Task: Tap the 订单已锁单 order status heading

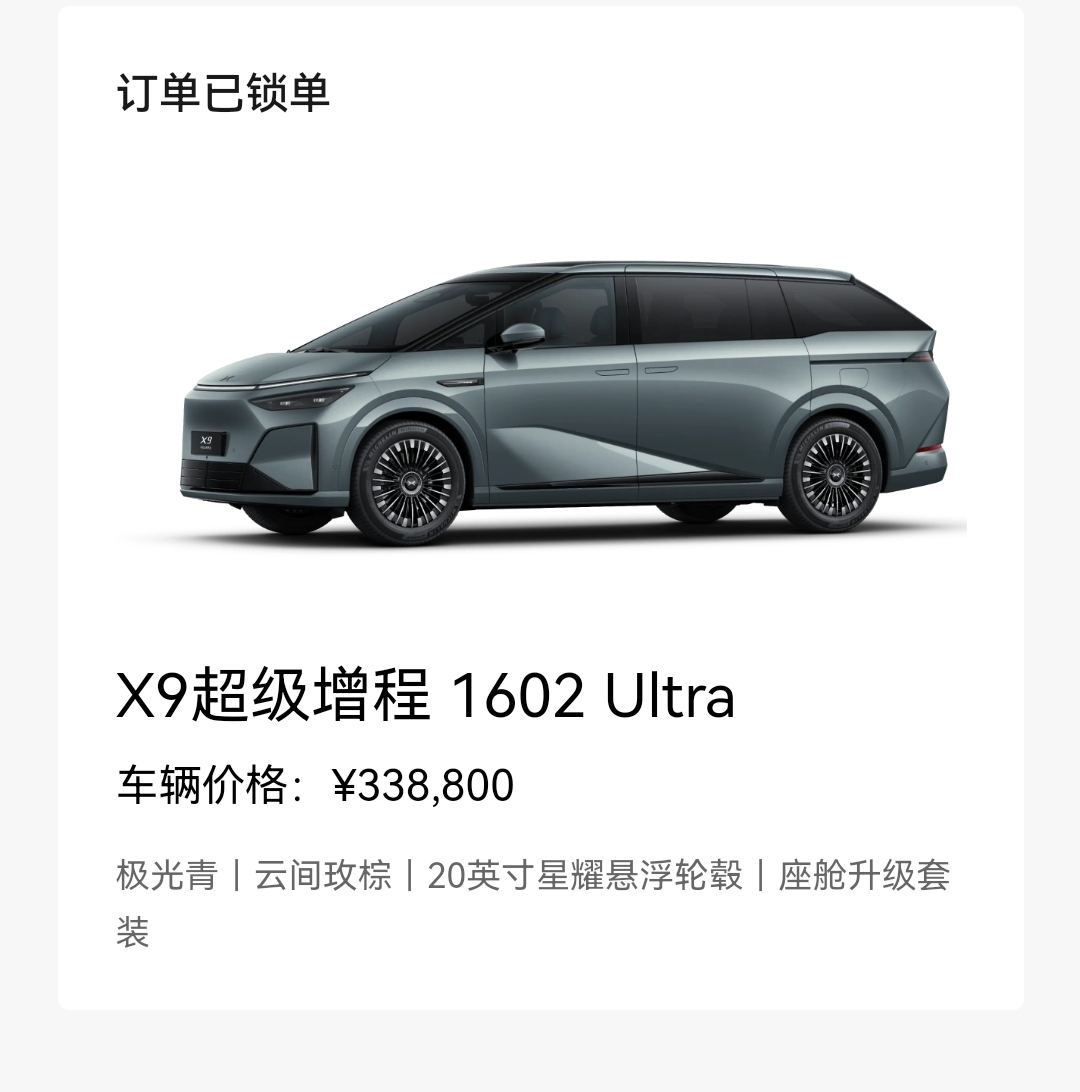Action: click(223, 93)
